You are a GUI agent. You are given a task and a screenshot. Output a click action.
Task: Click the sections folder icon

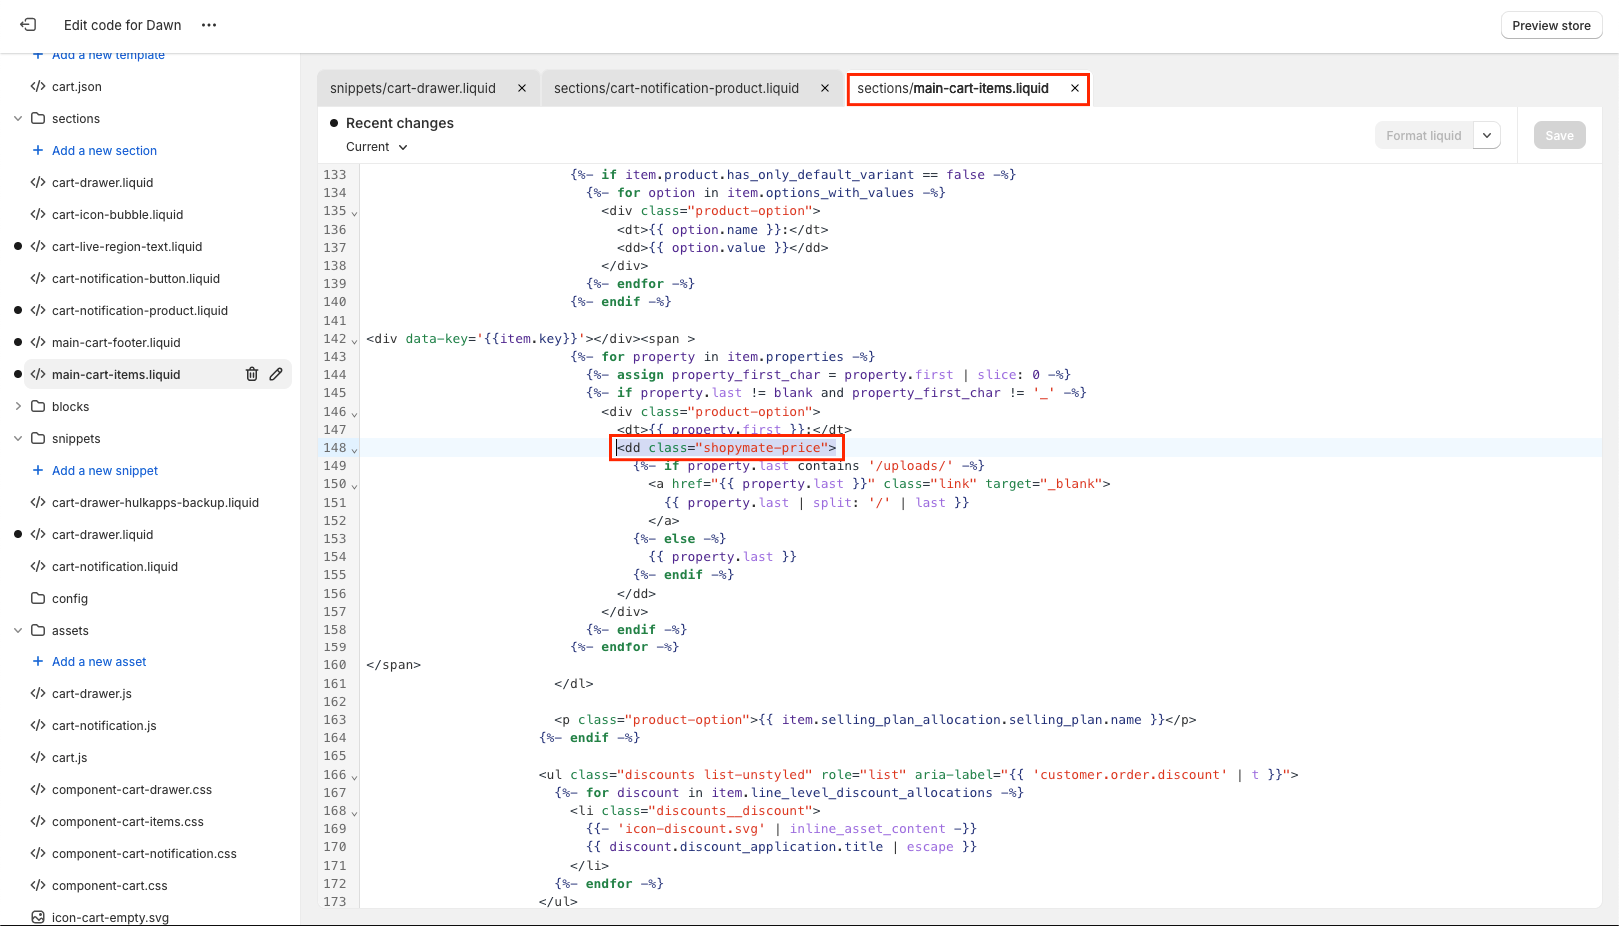click(38, 118)
